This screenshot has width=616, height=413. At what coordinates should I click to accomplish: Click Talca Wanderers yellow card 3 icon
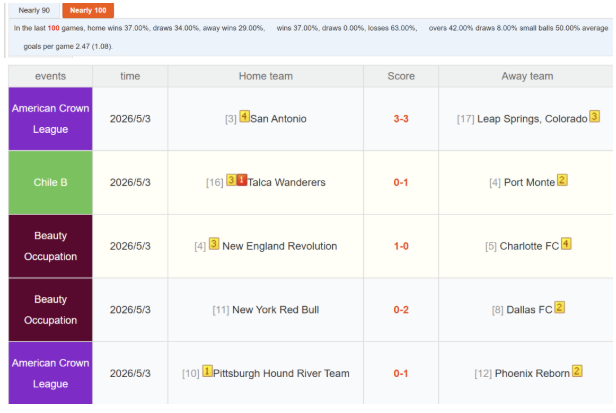(231, 180)
